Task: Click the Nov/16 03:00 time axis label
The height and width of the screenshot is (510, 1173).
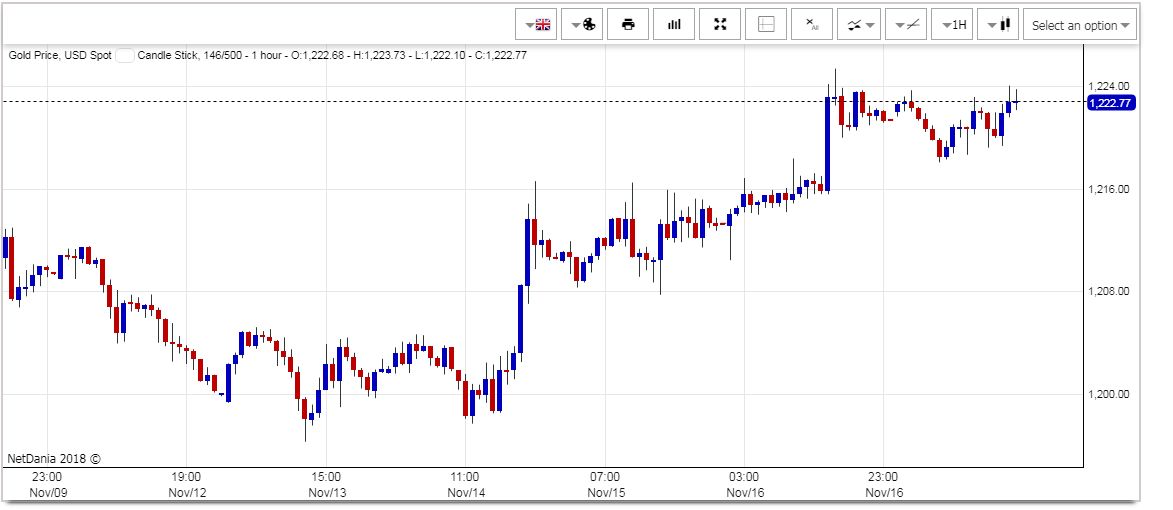Action: click(744, 485)
